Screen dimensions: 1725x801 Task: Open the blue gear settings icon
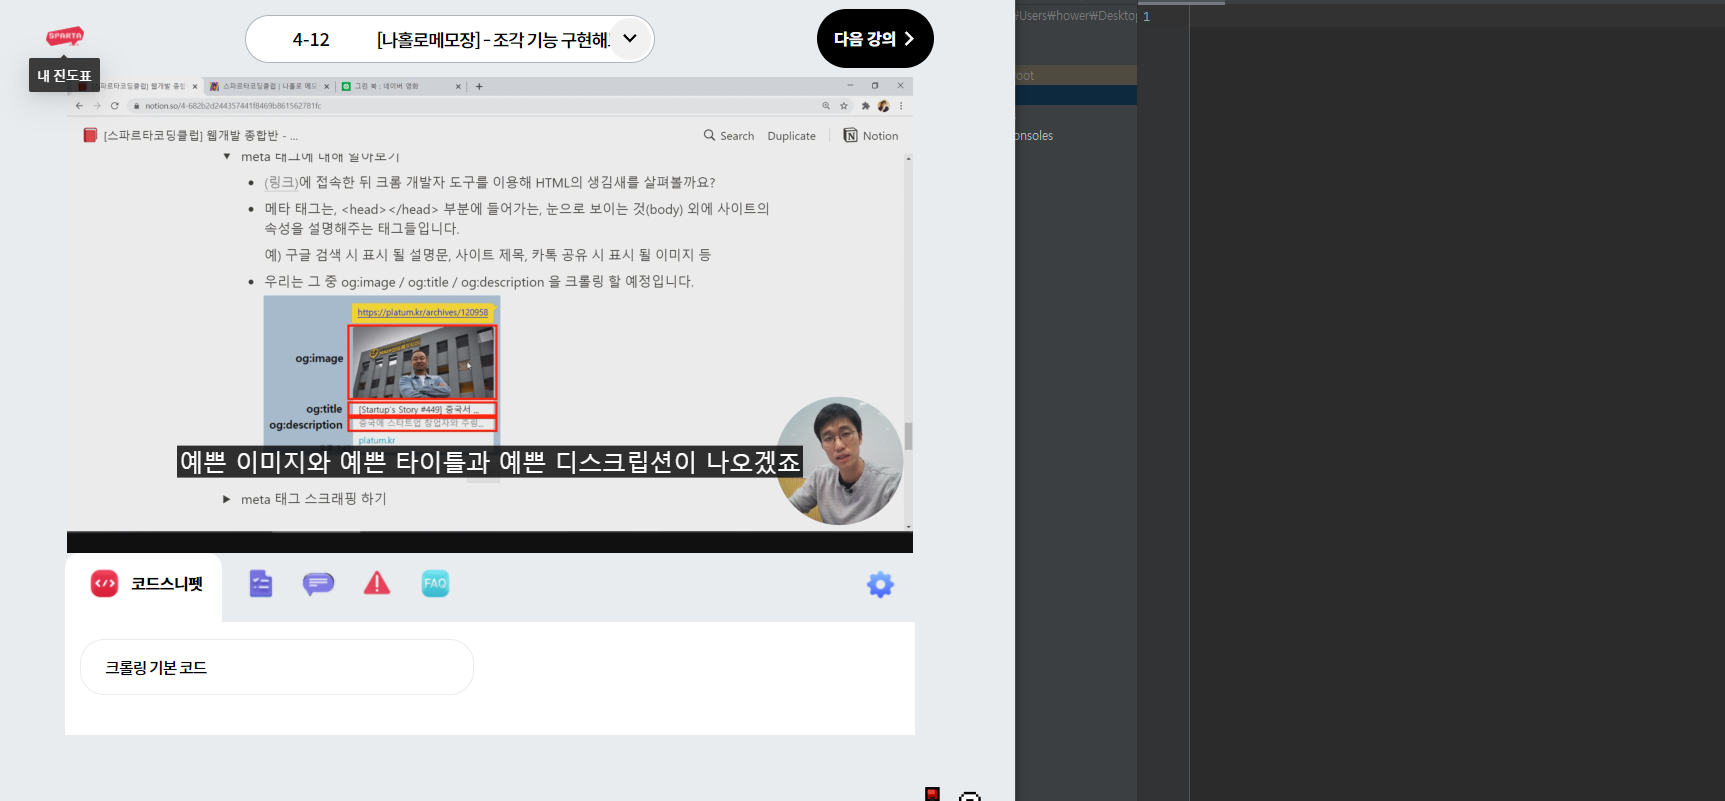click(x=880, y=585)
